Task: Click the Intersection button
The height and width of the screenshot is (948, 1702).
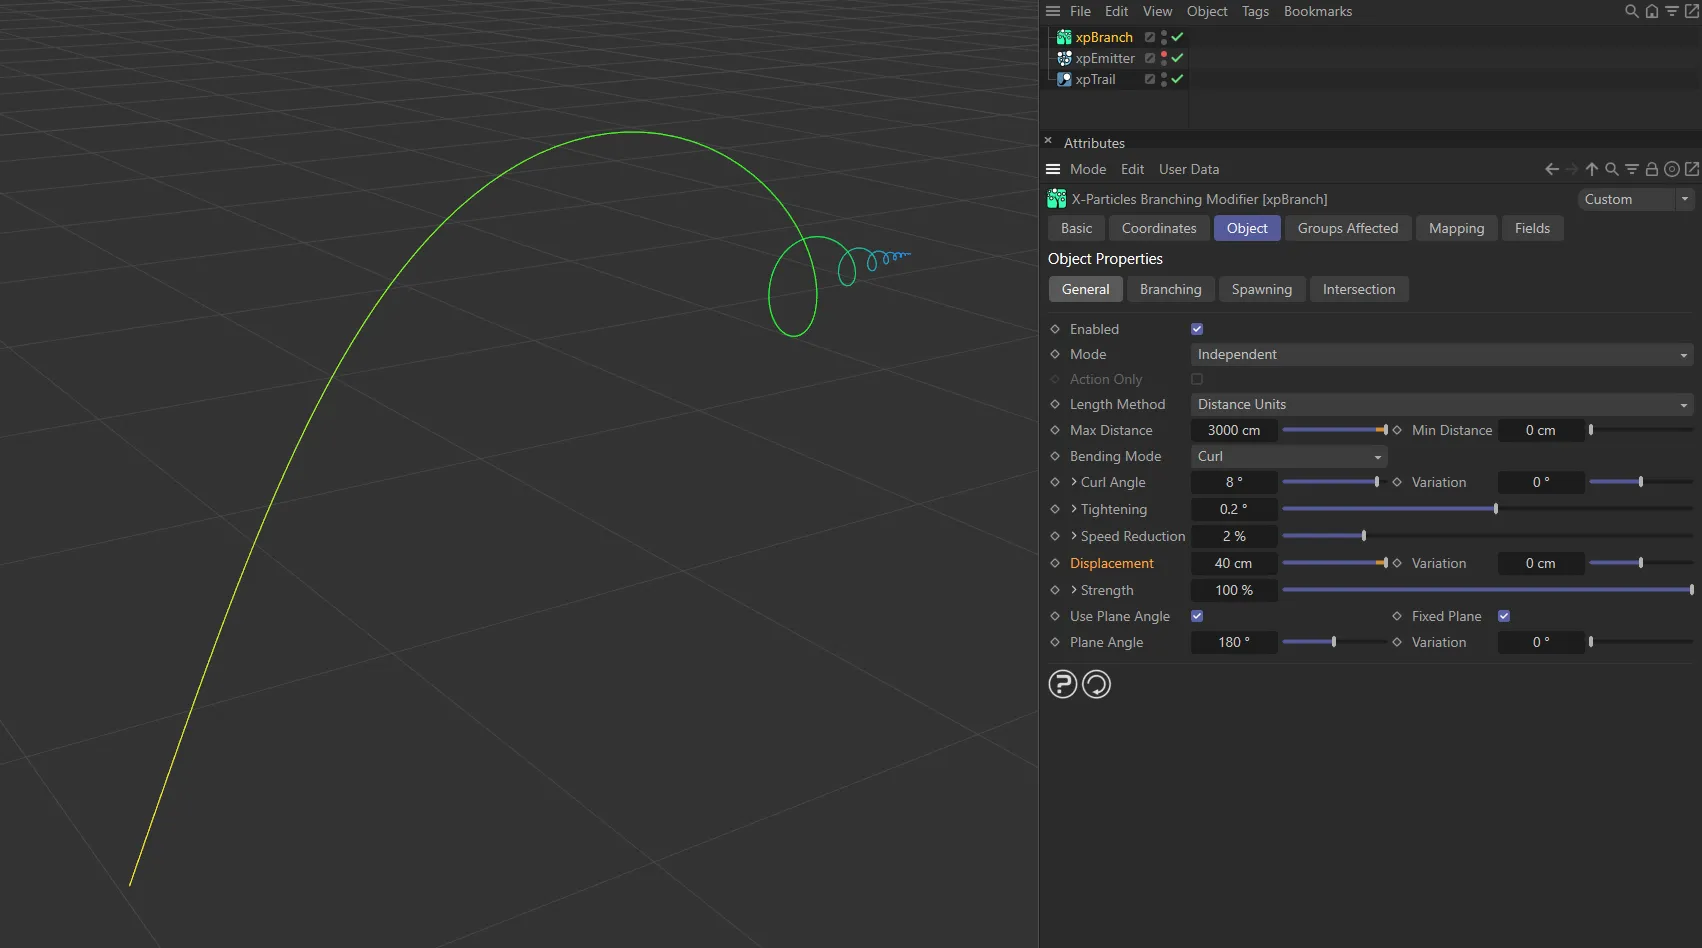Action: pyautogui.click(x=1359, y=289)
